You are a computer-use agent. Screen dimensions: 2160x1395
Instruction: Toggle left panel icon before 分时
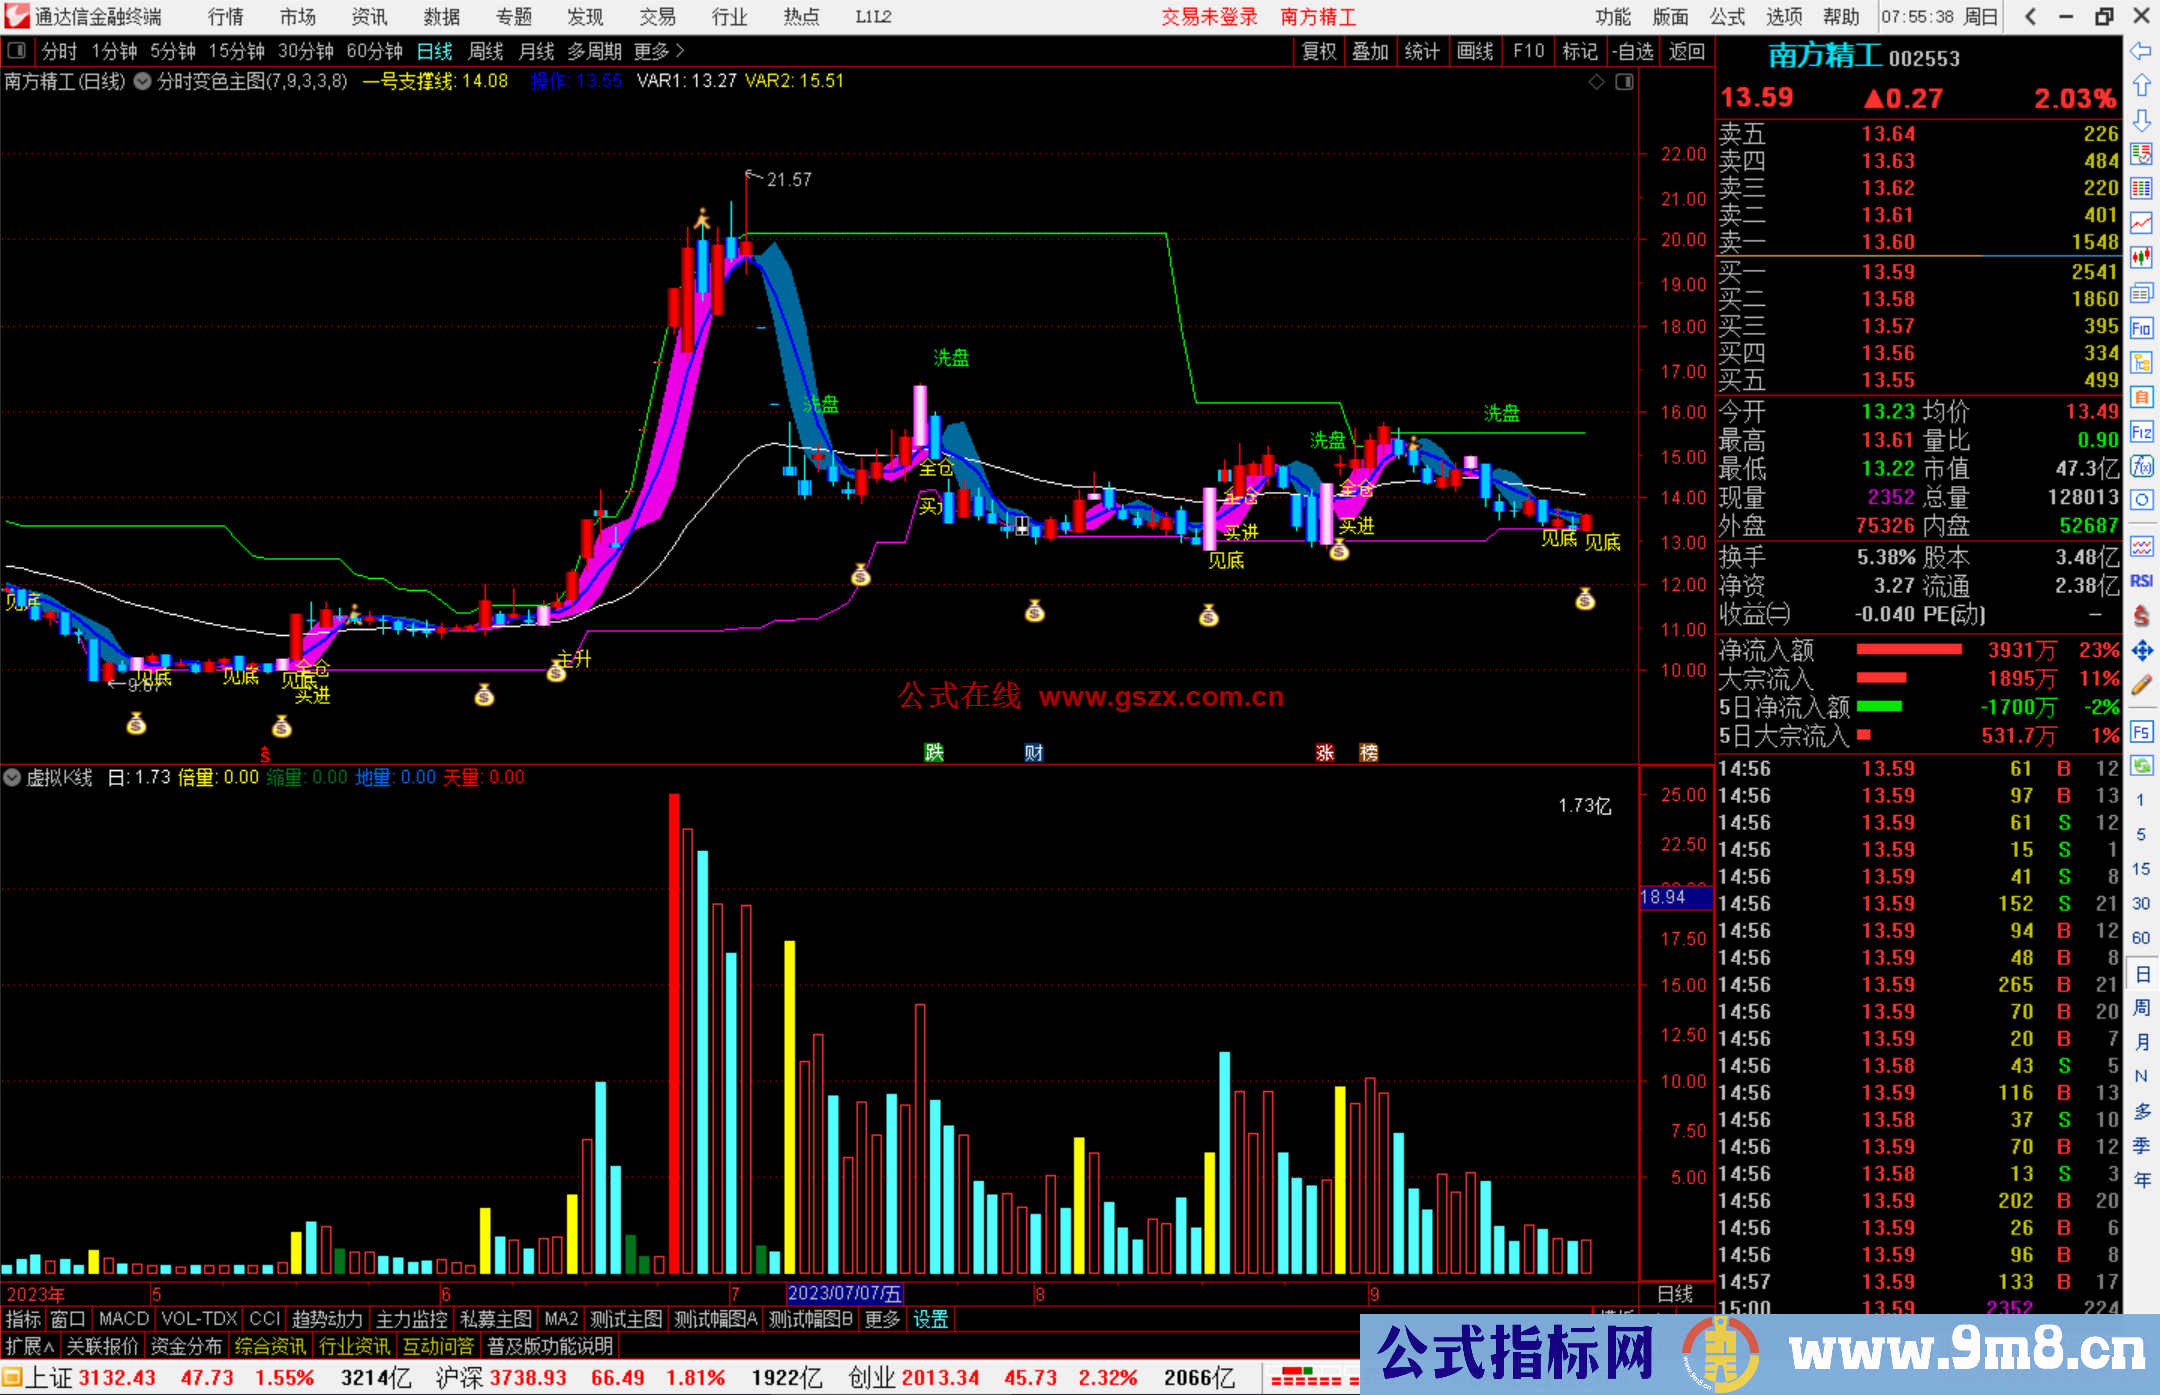[17, 50]
